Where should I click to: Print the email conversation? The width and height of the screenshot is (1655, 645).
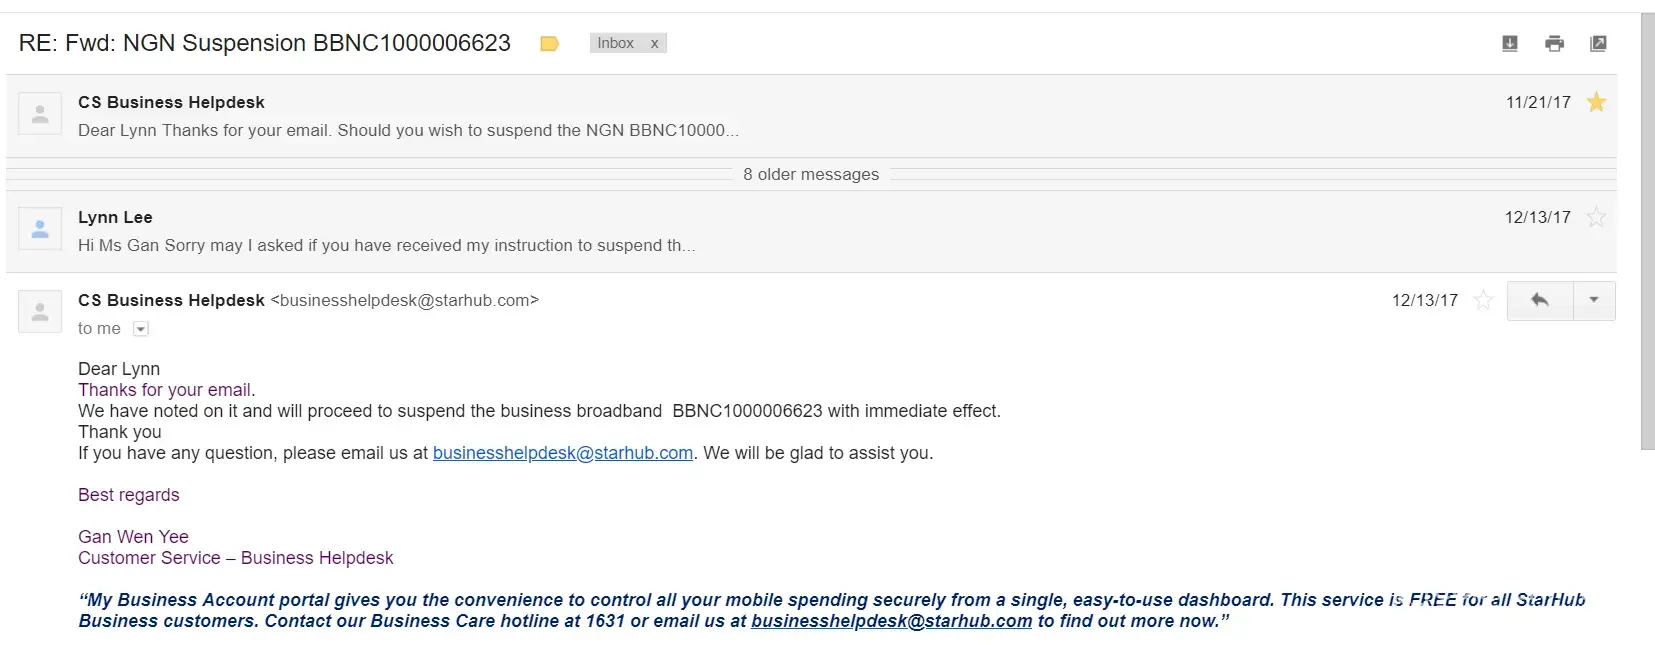click(1554, 43)
